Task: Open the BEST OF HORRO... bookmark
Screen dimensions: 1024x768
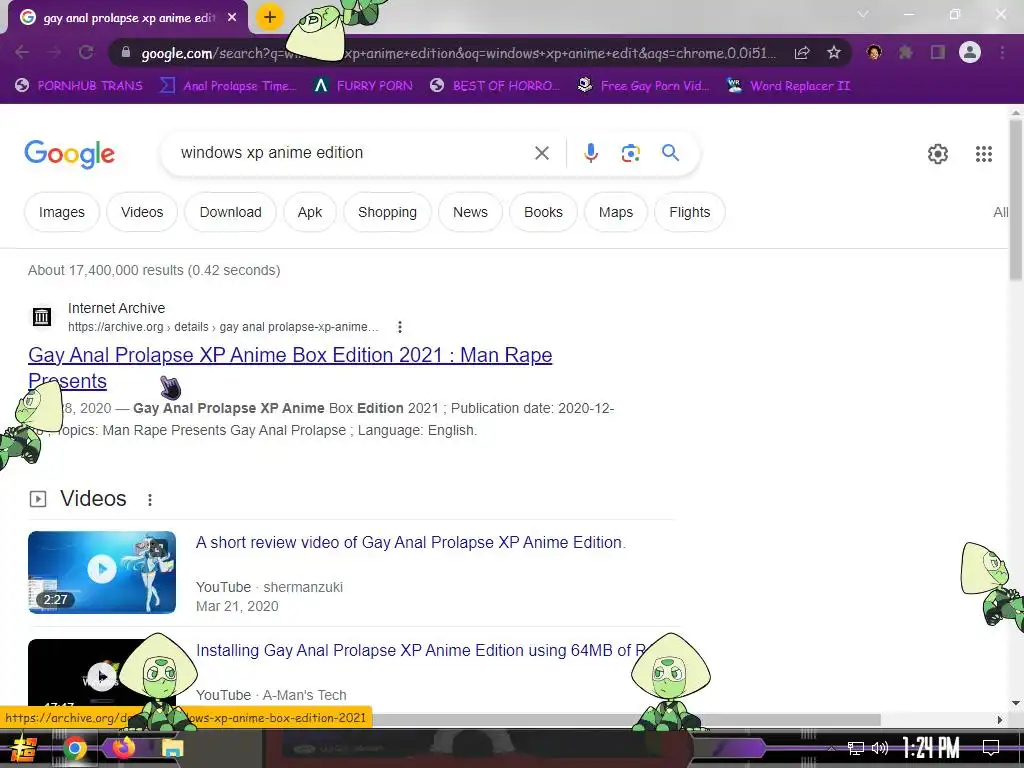Action: (496, 86)
